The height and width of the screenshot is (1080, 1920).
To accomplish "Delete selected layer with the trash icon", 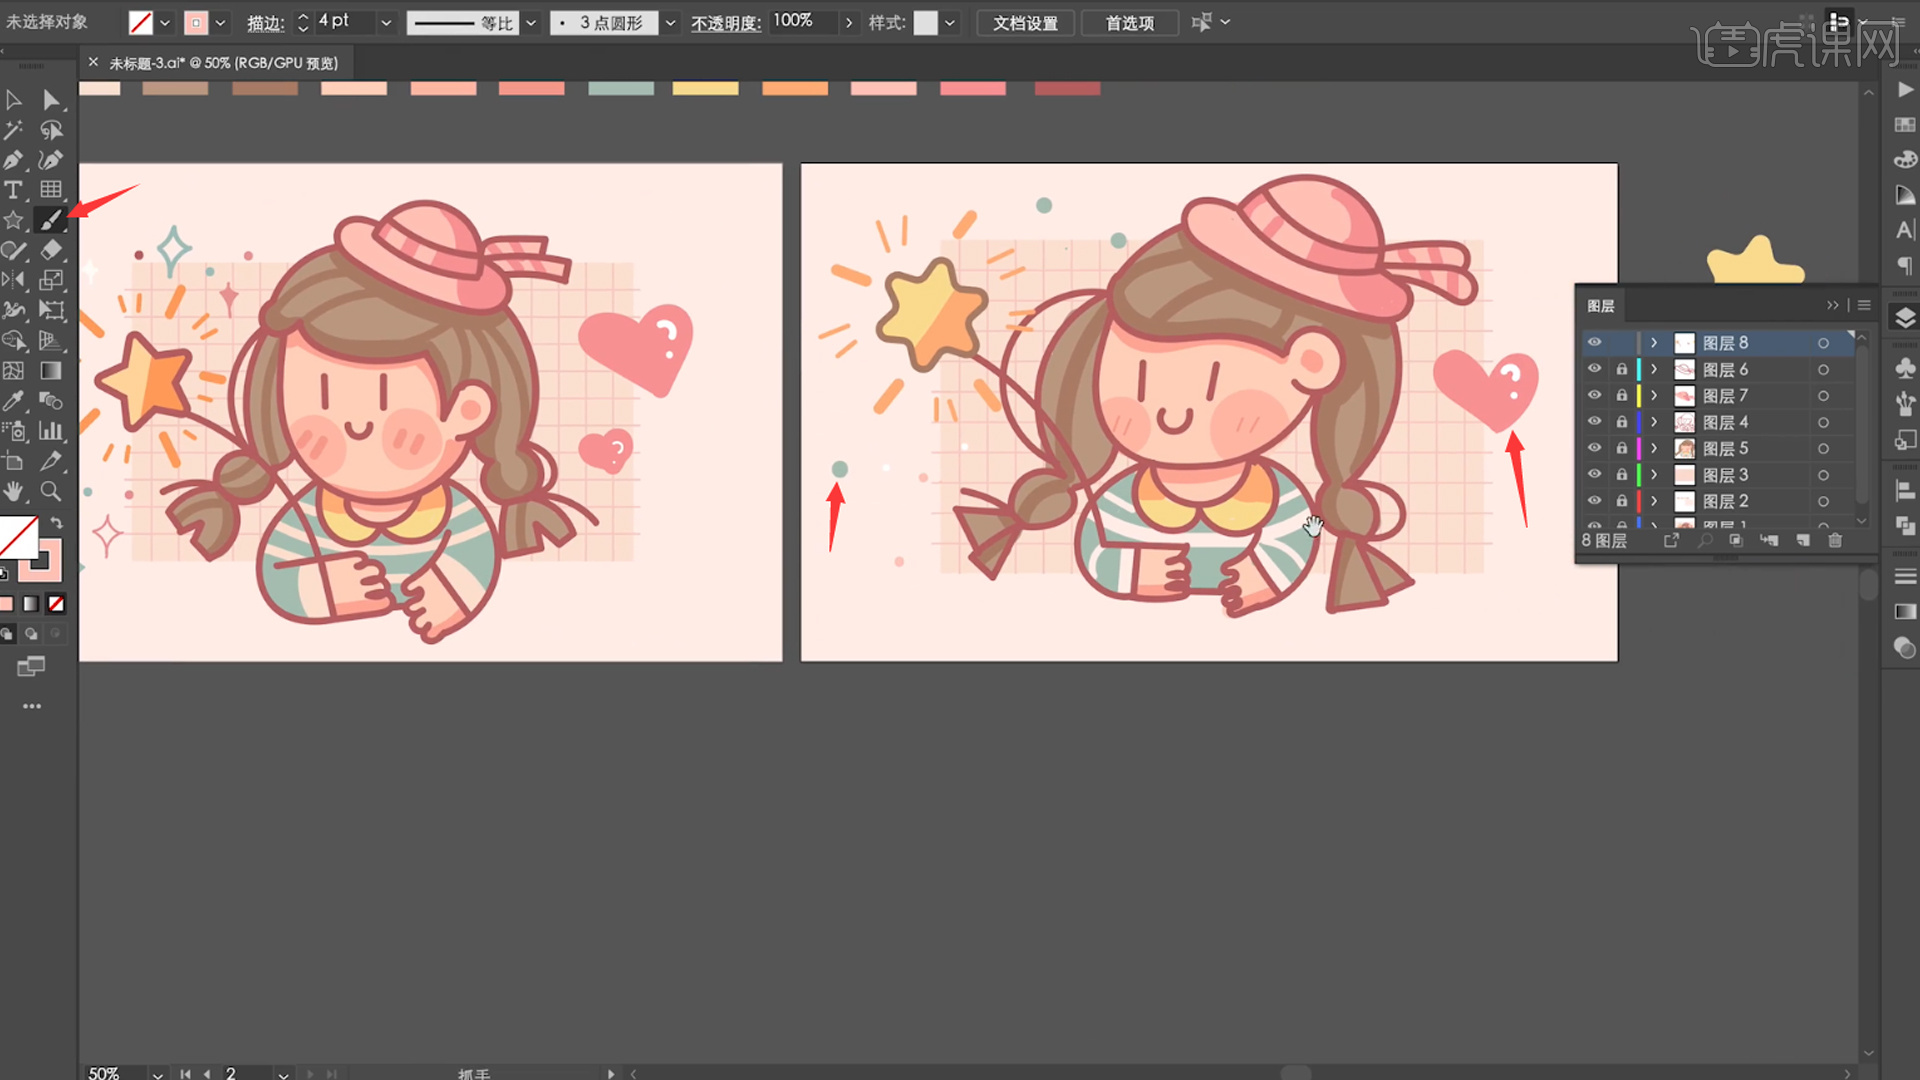I will (1835, 540).
